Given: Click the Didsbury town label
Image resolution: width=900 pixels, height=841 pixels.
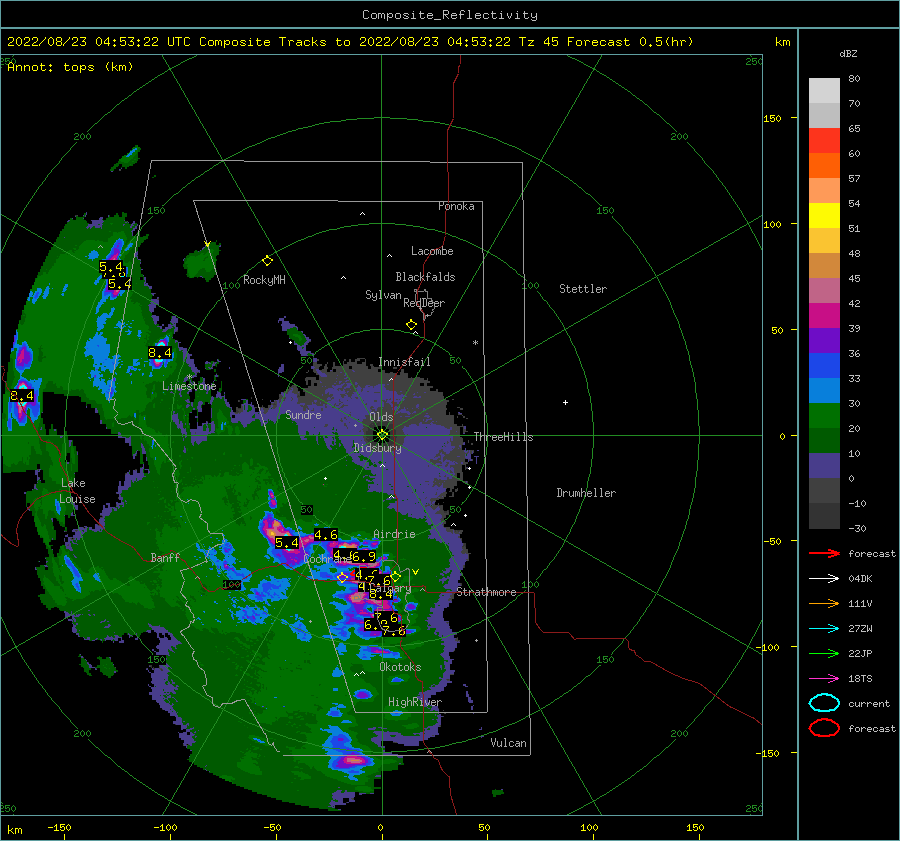Looking at the screenshot, I should [378, 448].
